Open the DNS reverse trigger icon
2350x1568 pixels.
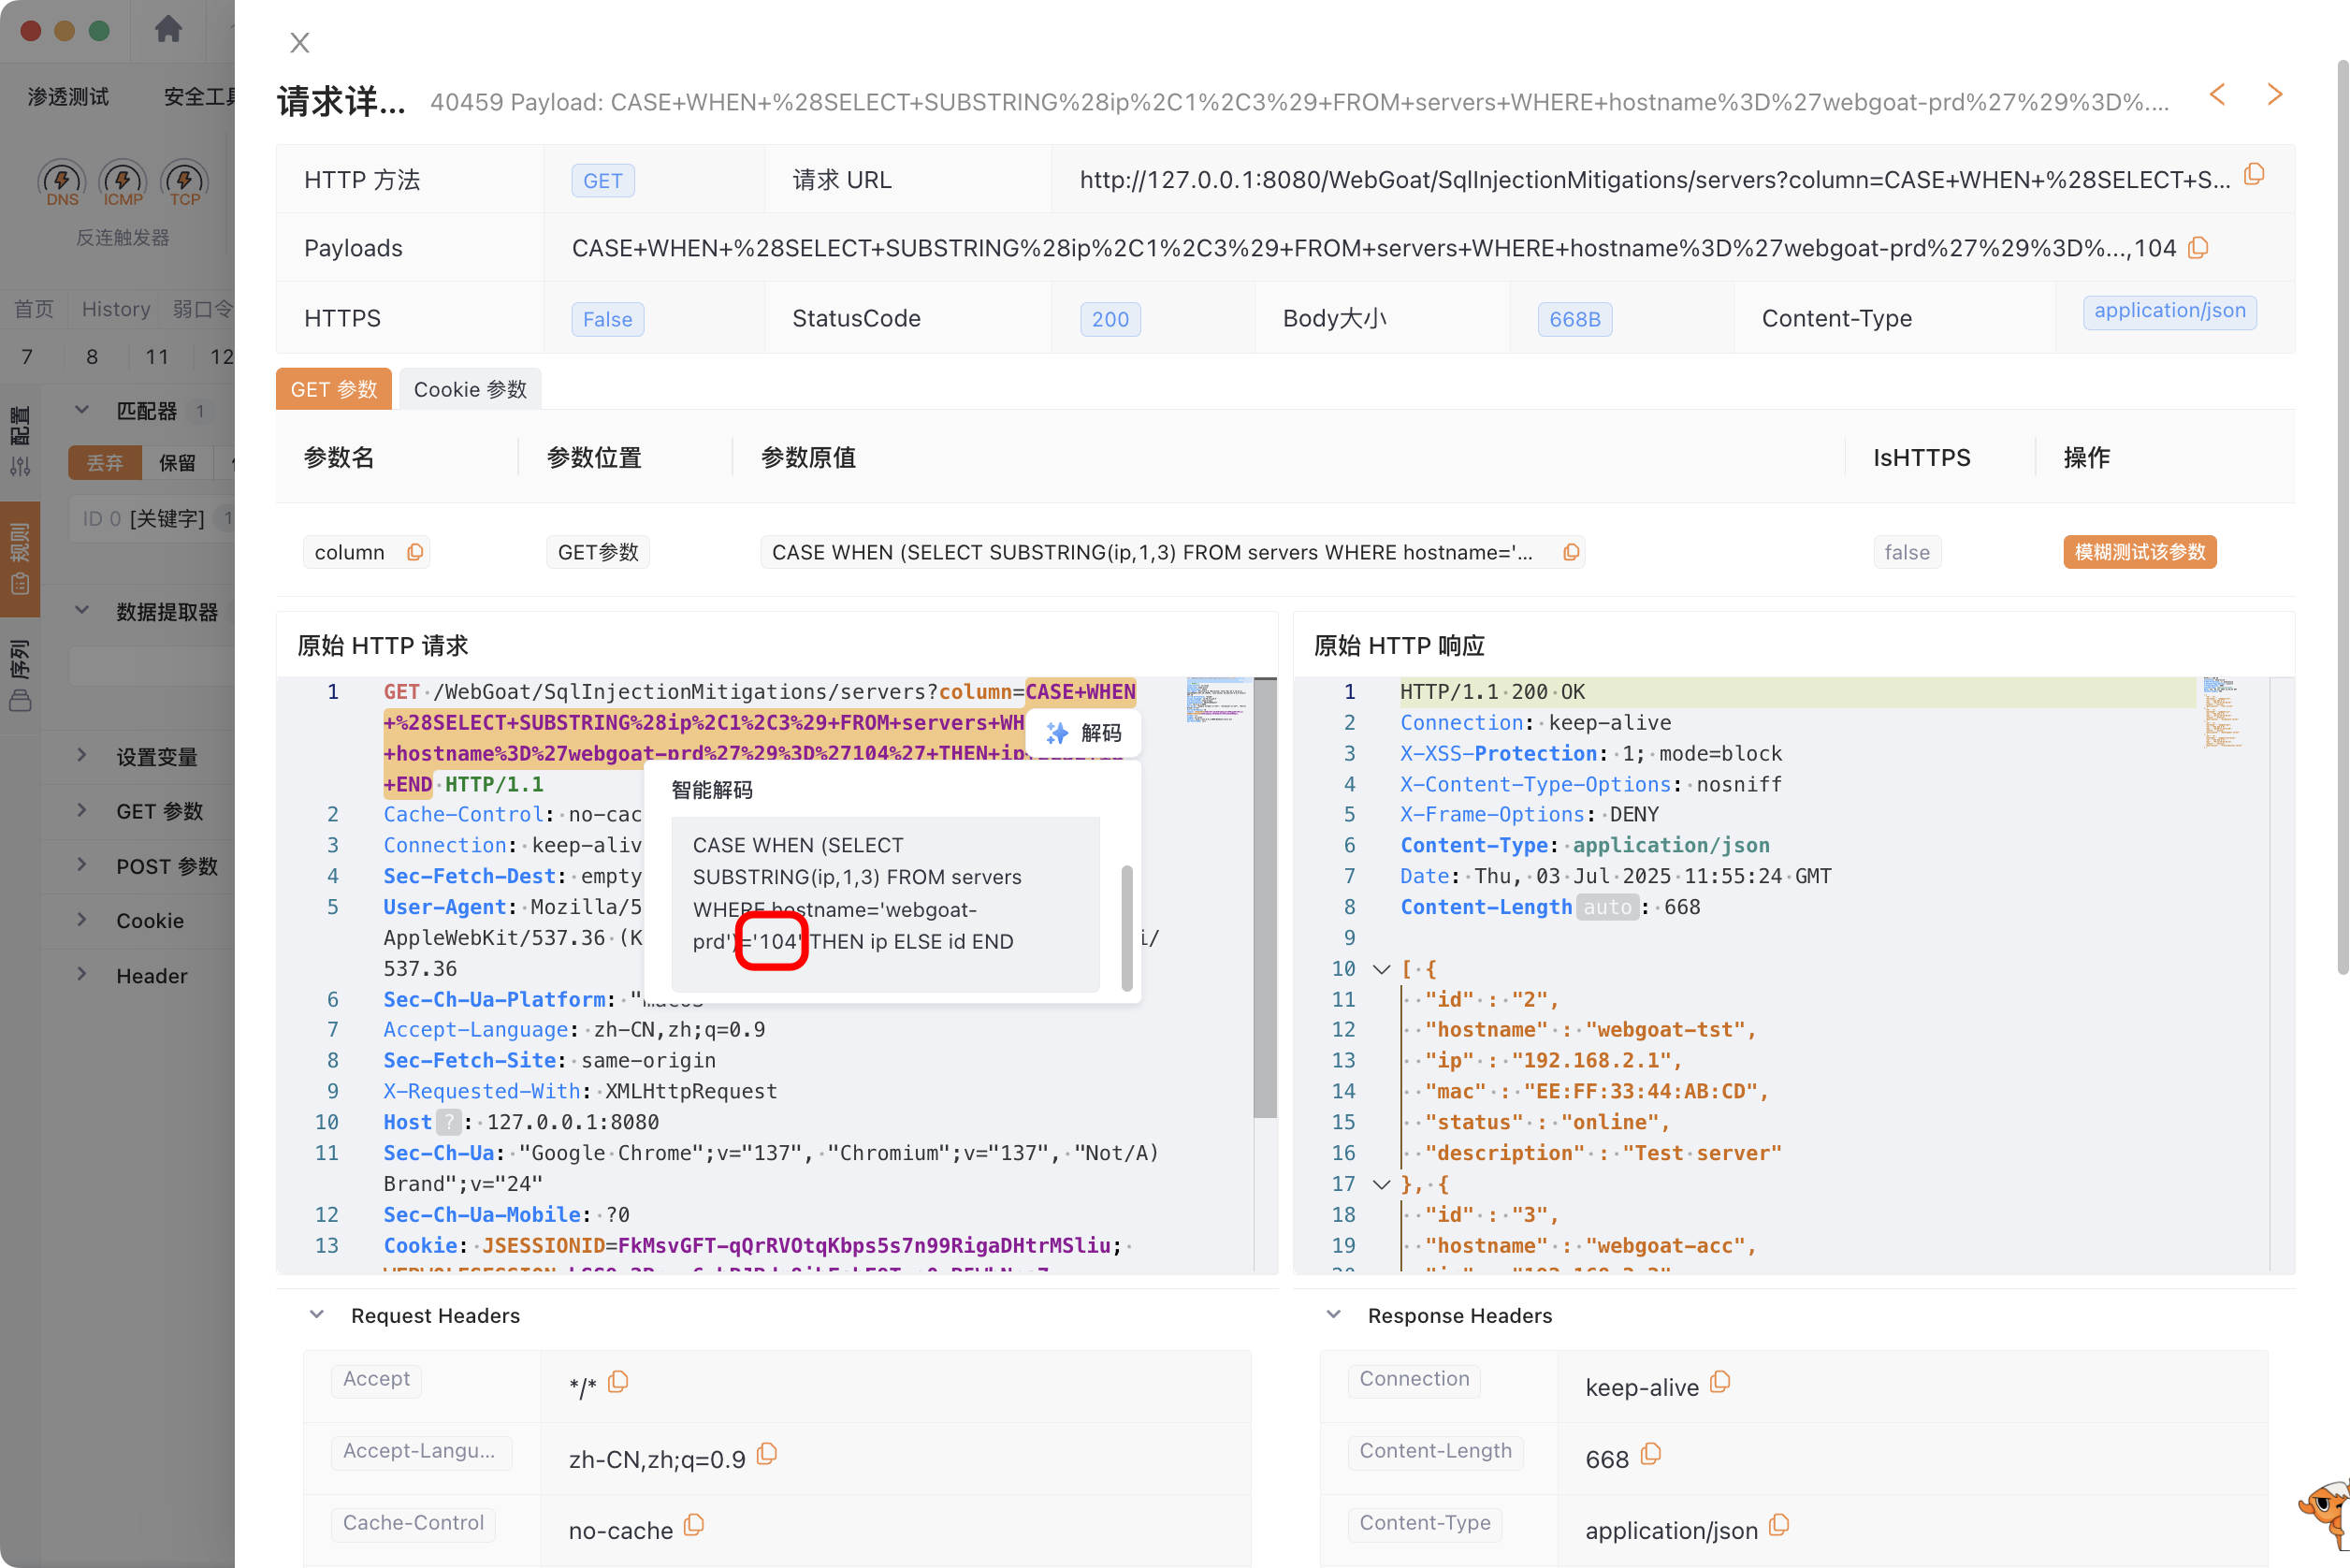[x=62, y=182]
